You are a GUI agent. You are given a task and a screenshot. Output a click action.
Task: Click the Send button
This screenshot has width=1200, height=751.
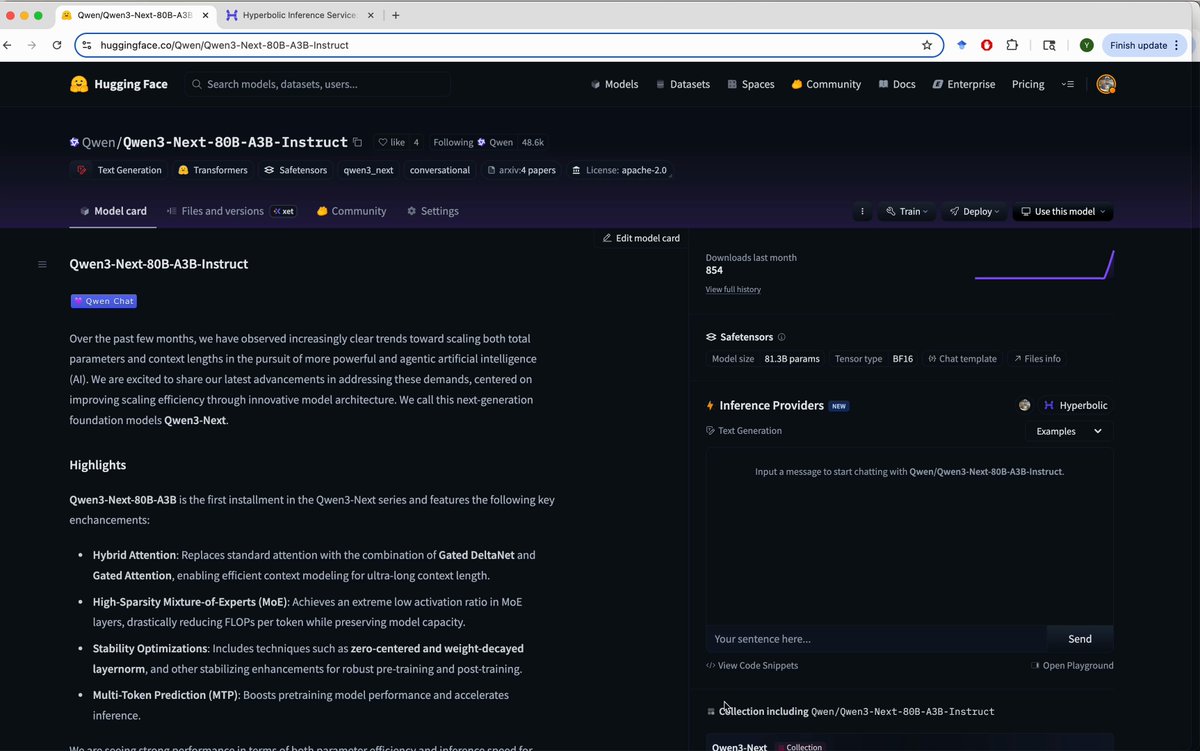[1080, 639]
